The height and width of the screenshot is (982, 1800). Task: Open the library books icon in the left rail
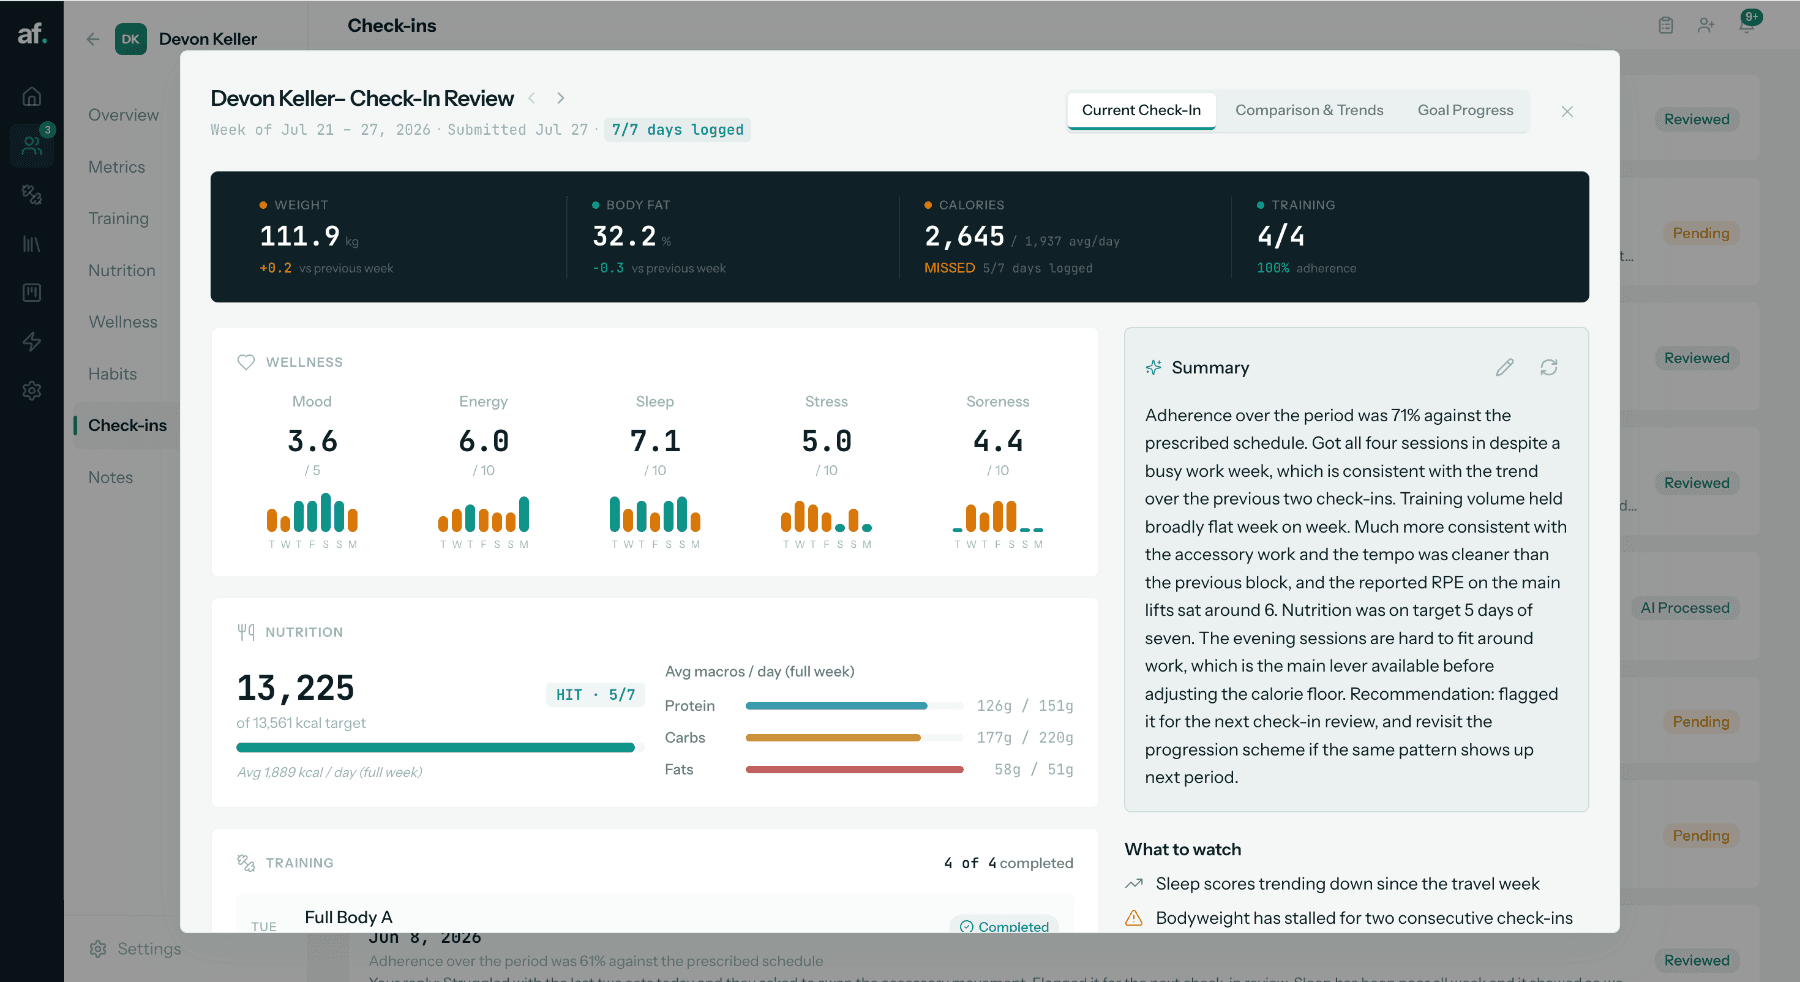tap(32, 244)
